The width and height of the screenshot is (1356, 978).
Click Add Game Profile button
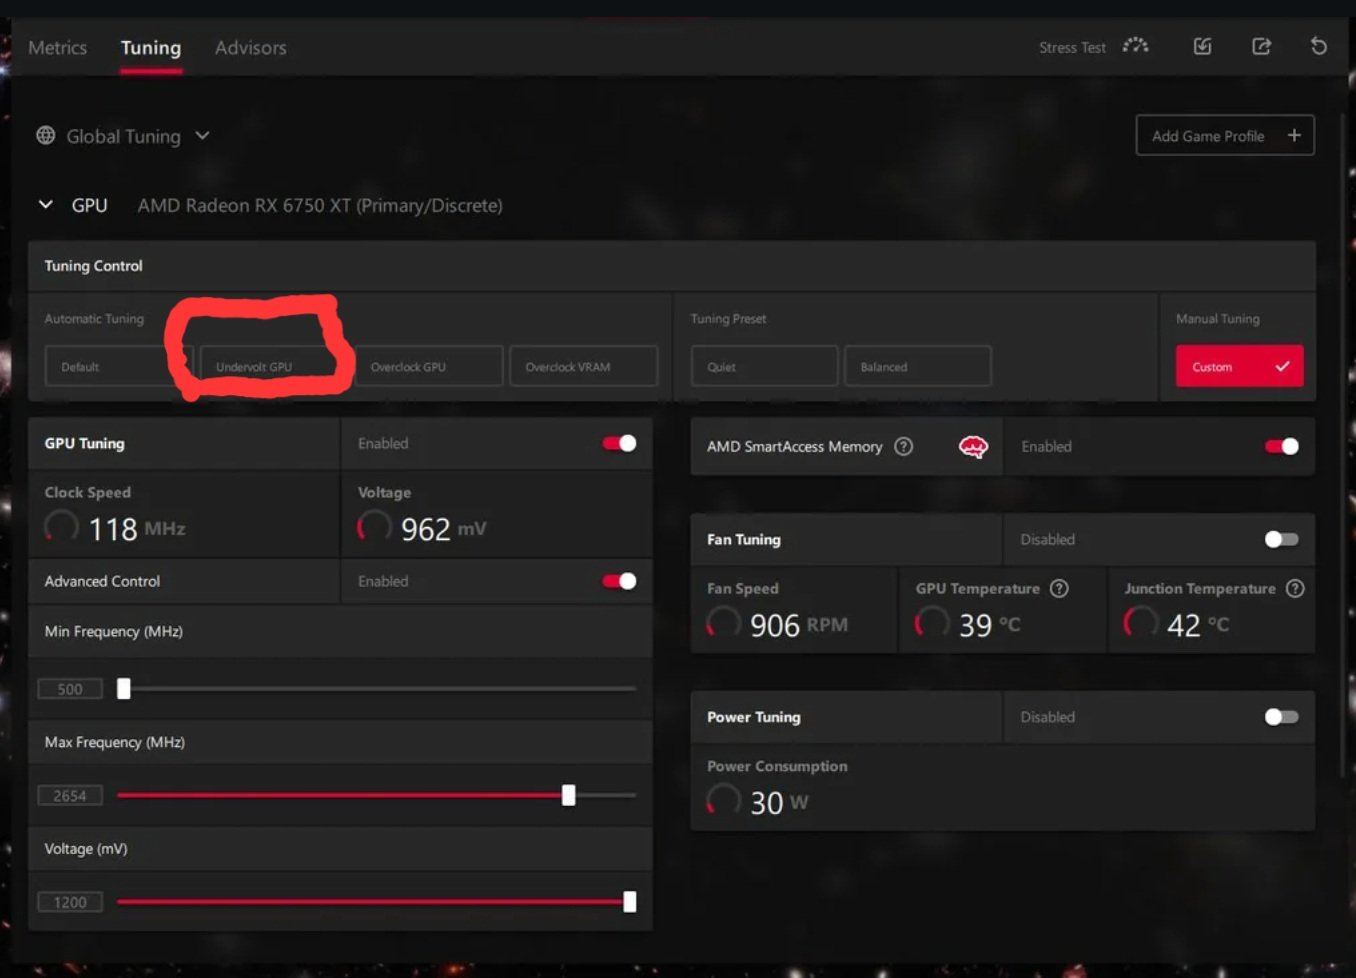[1225, 135]
